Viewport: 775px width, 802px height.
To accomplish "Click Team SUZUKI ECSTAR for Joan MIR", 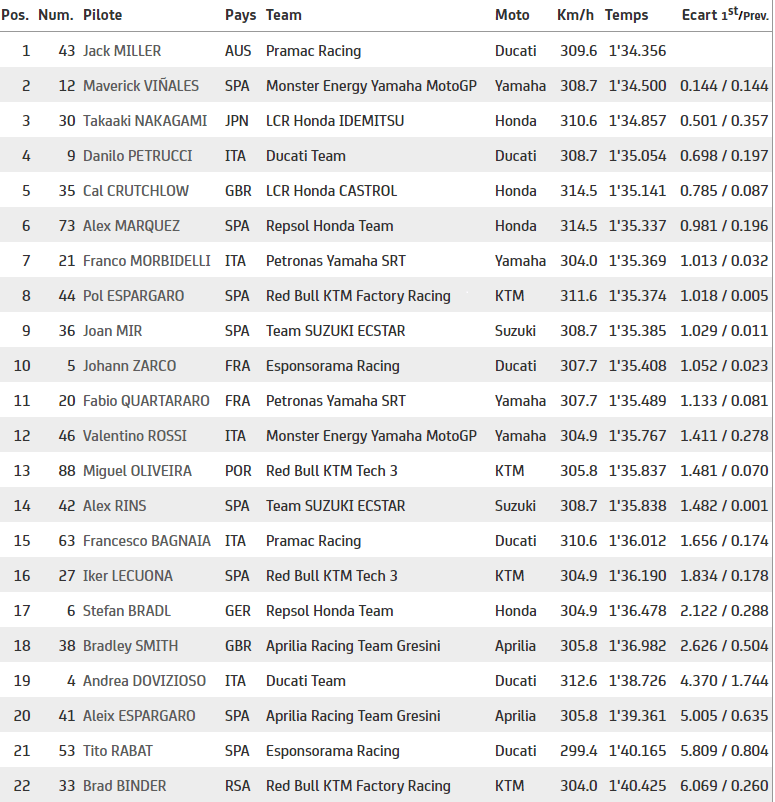I will point(335,331).
